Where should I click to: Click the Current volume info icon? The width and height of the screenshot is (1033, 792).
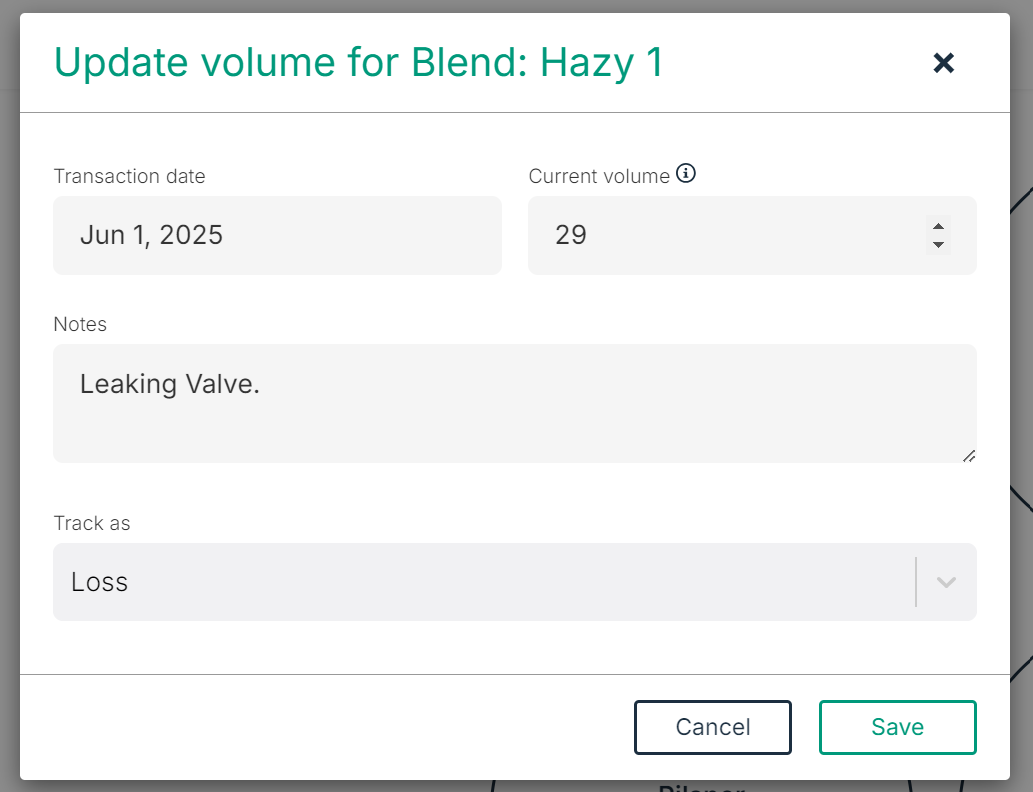coord(686,174)
